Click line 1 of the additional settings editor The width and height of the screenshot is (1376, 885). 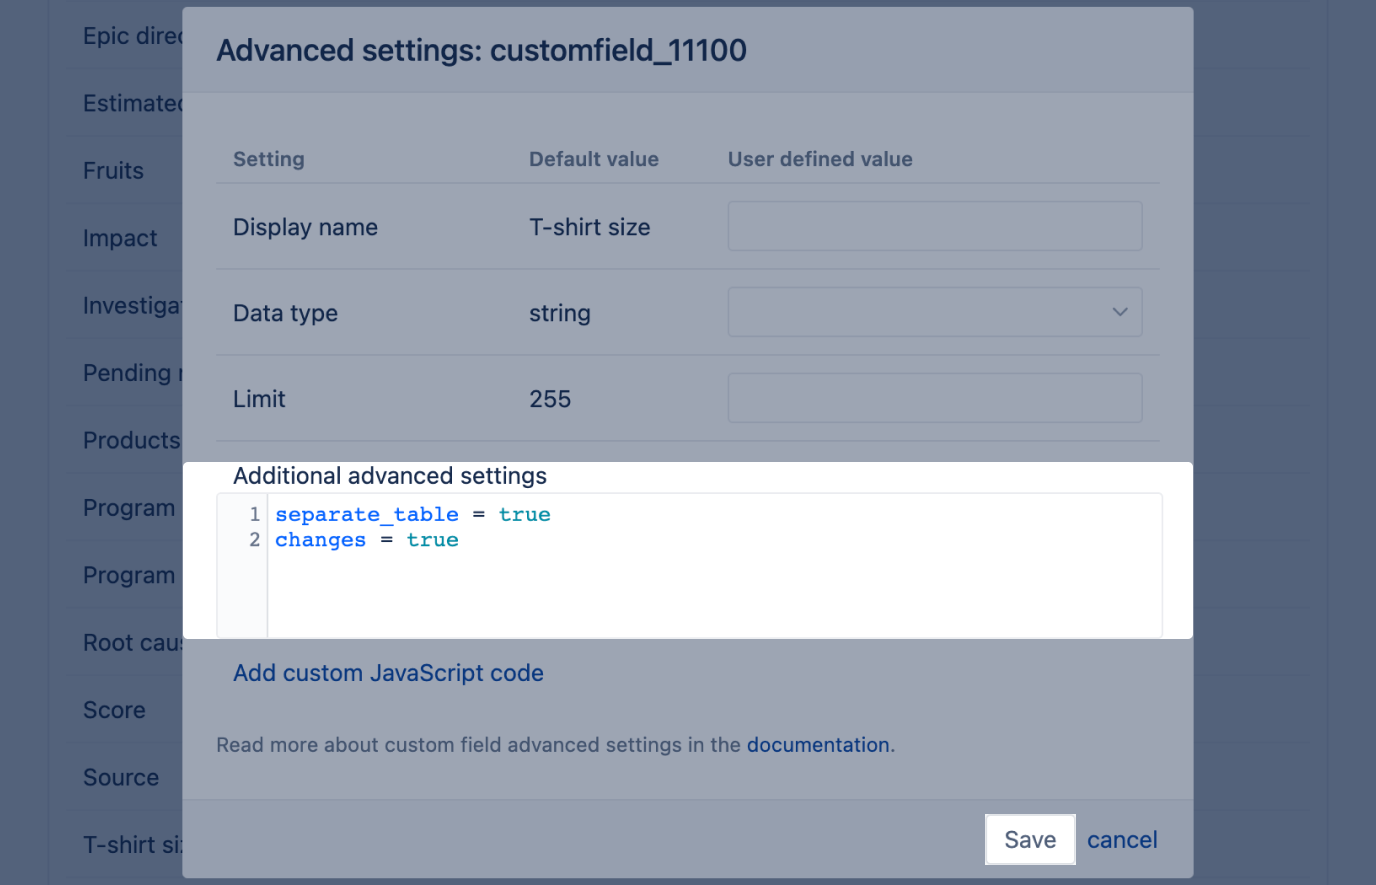click(413, 514)
